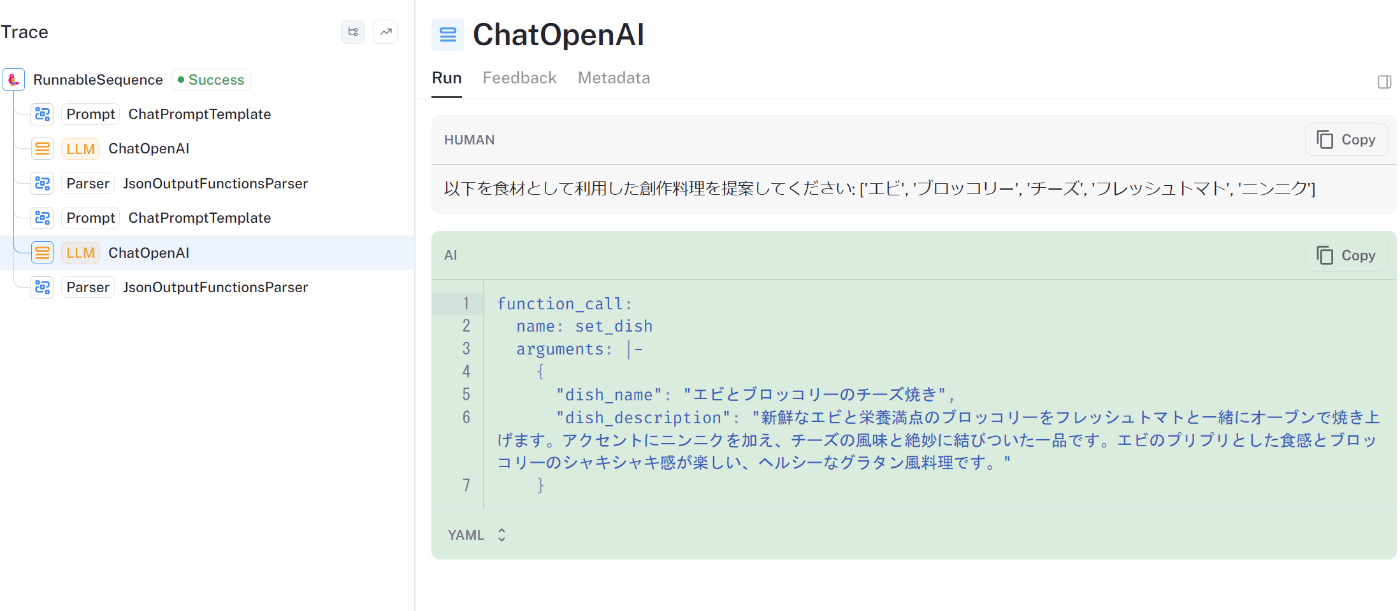
Task: Select first ChatPromptTemplate in trace tree
Action: click(200, 114)
